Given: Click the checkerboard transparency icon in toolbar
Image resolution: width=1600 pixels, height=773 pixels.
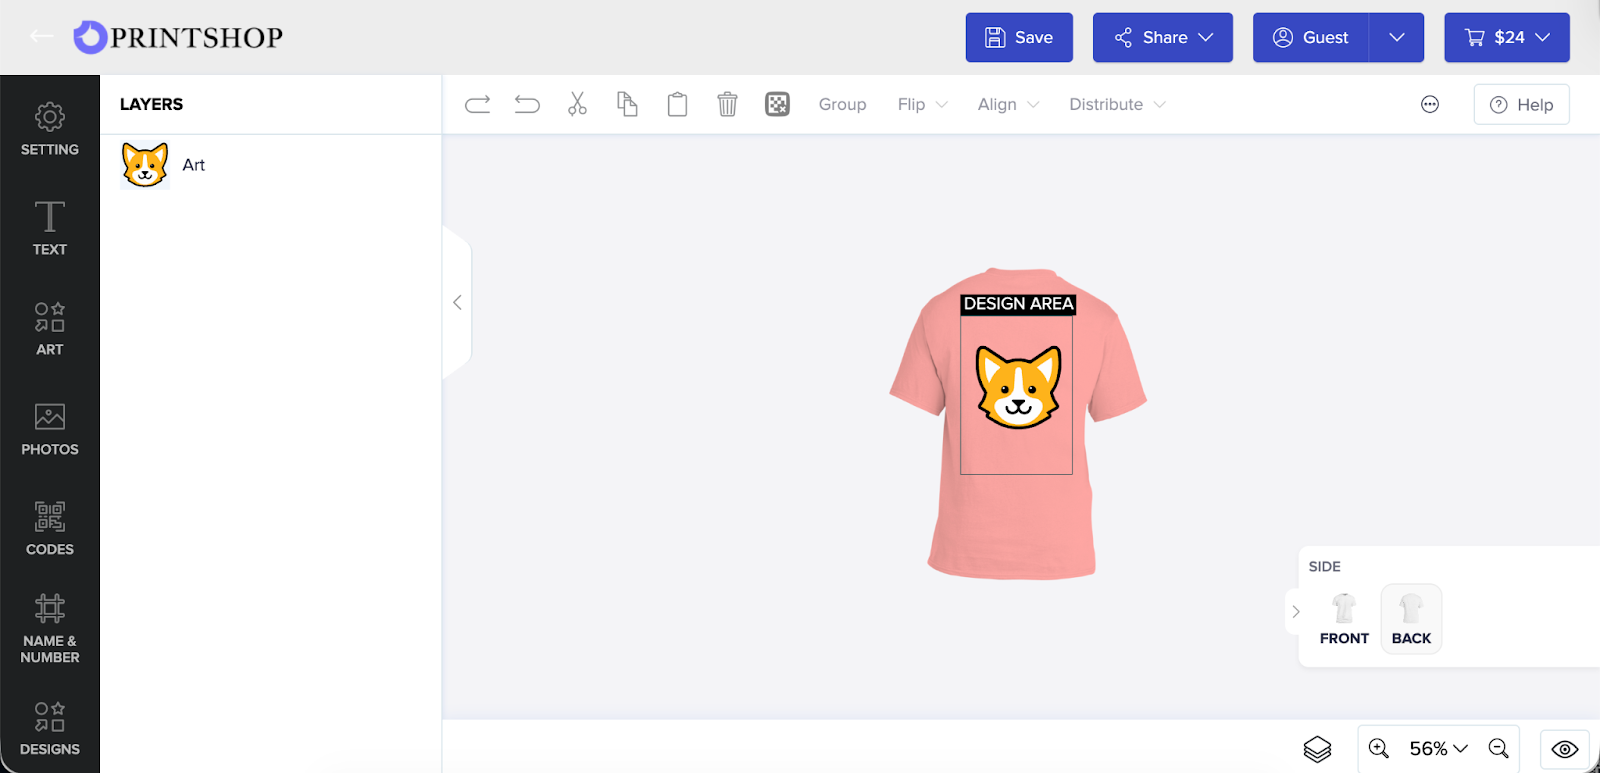Looking at the screenshot, I should [777, 104].
